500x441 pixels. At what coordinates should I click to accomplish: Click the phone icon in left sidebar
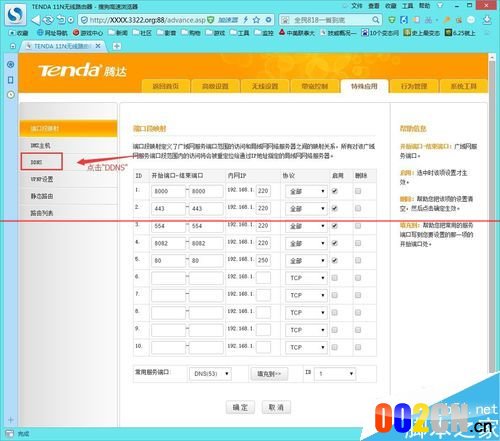point(11,80)
